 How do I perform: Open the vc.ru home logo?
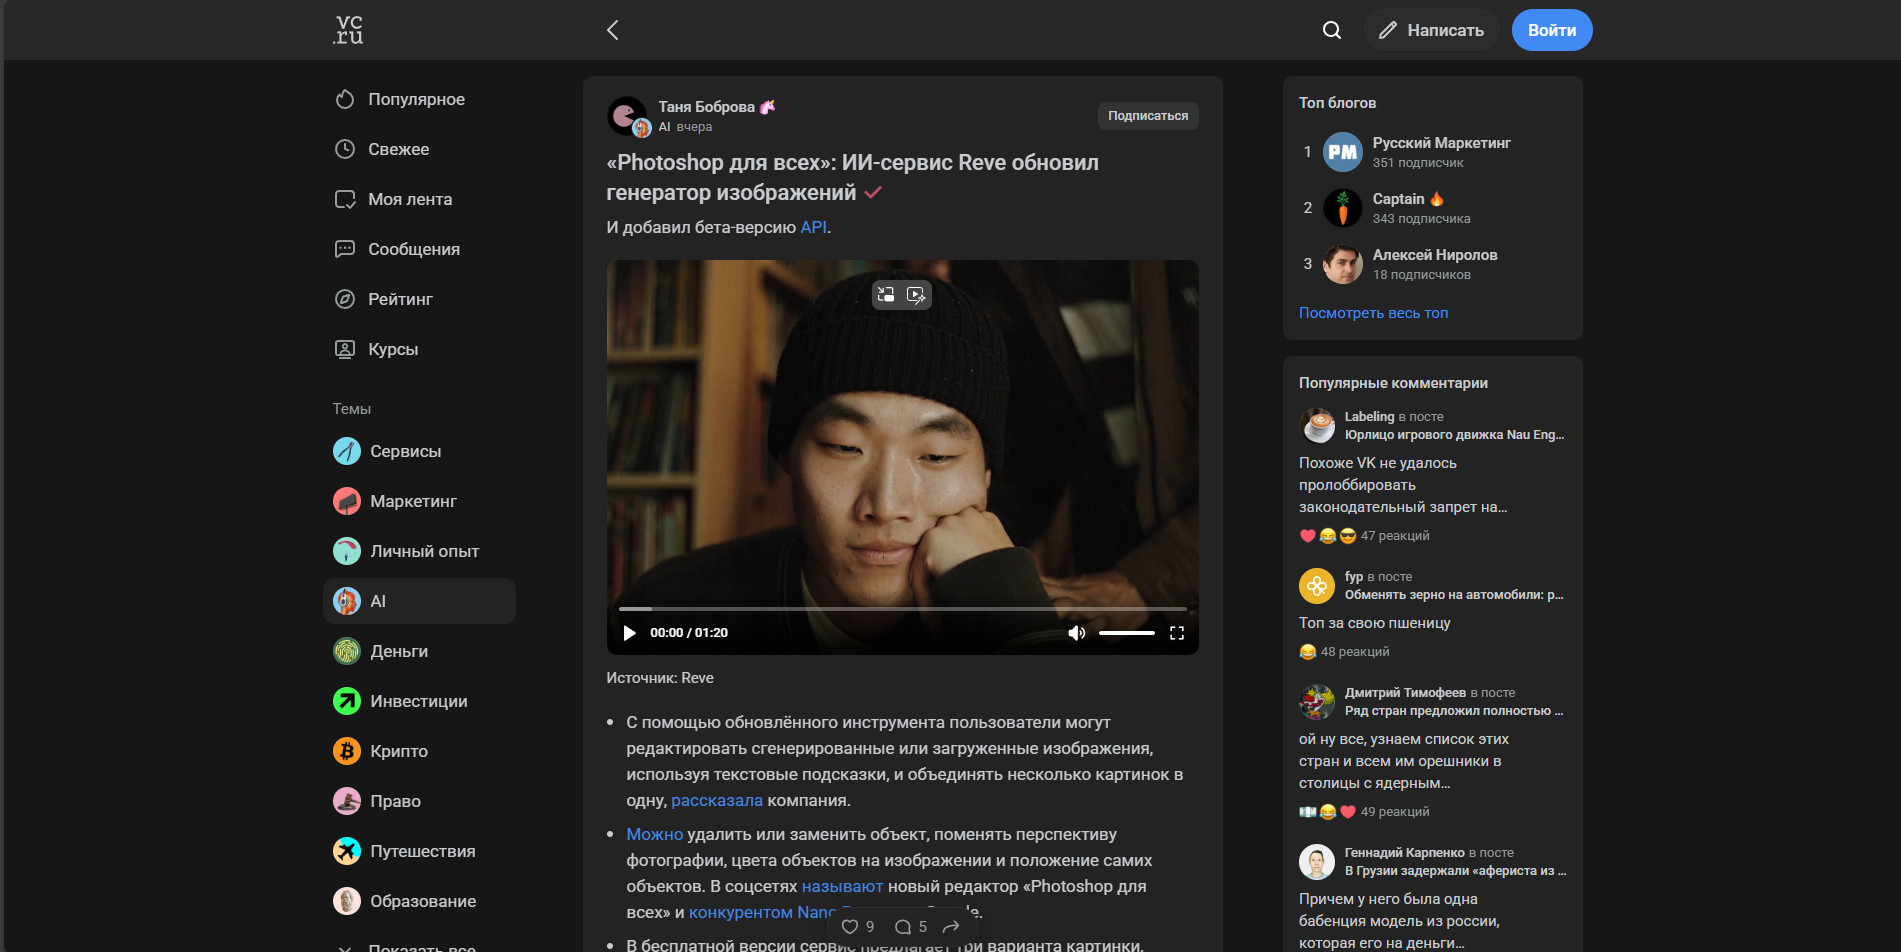[x=348, y=30]
